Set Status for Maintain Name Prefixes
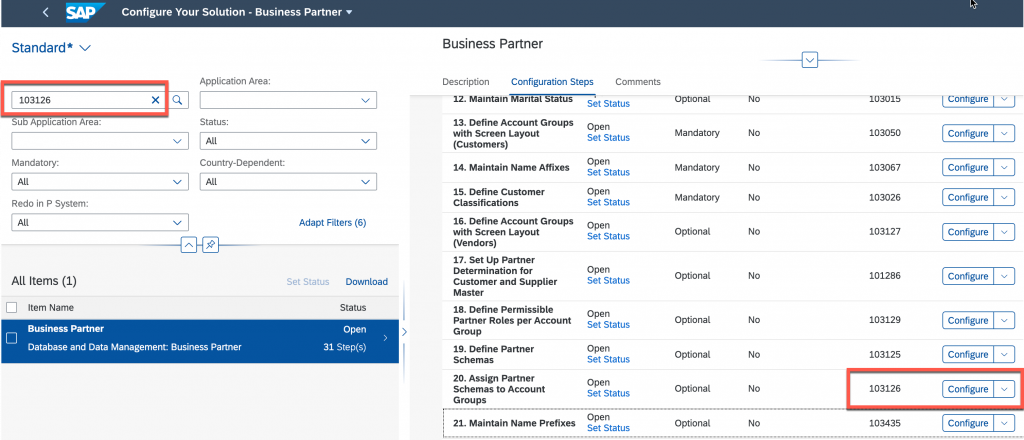Screen dimensions: 1024x440 tap(608, 428)
